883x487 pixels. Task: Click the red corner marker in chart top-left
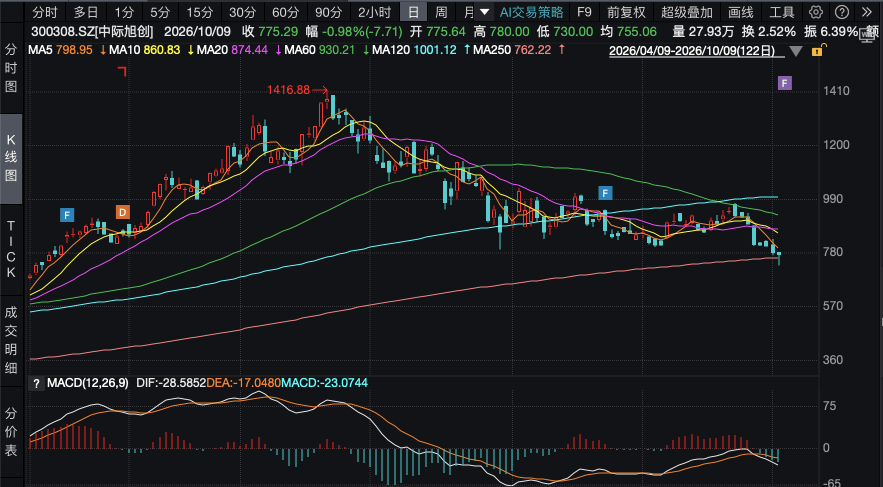(x=122, y=71)
